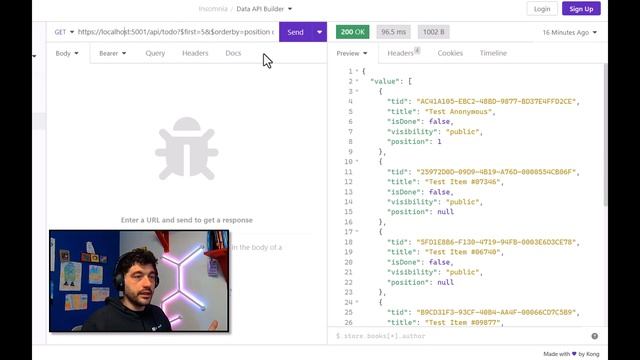Collapse the JSON object at line 3

(x=357, y=91)
